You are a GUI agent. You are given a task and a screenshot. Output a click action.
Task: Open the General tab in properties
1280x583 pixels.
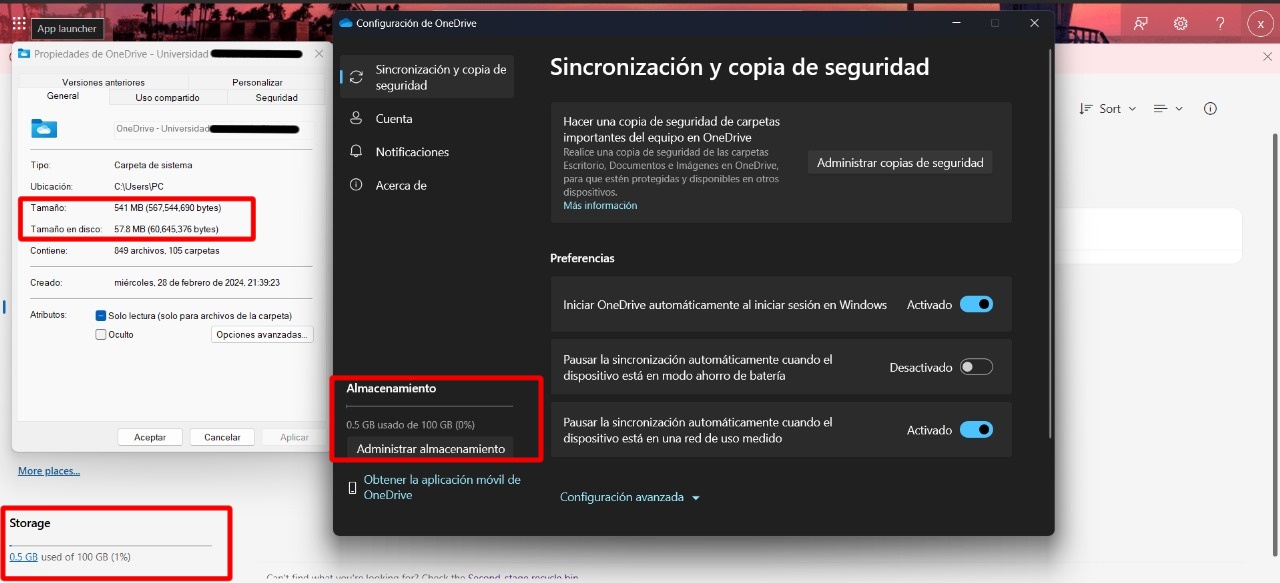click(x=62, y=97)
